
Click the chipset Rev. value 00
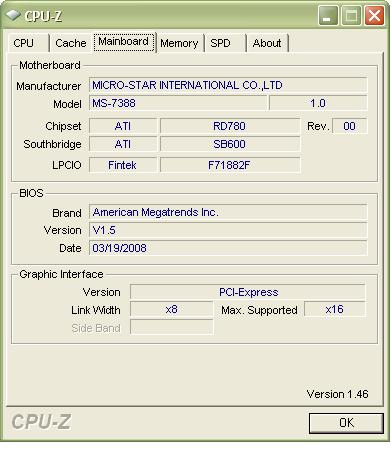pyautogui.click(x=349, y=126)
